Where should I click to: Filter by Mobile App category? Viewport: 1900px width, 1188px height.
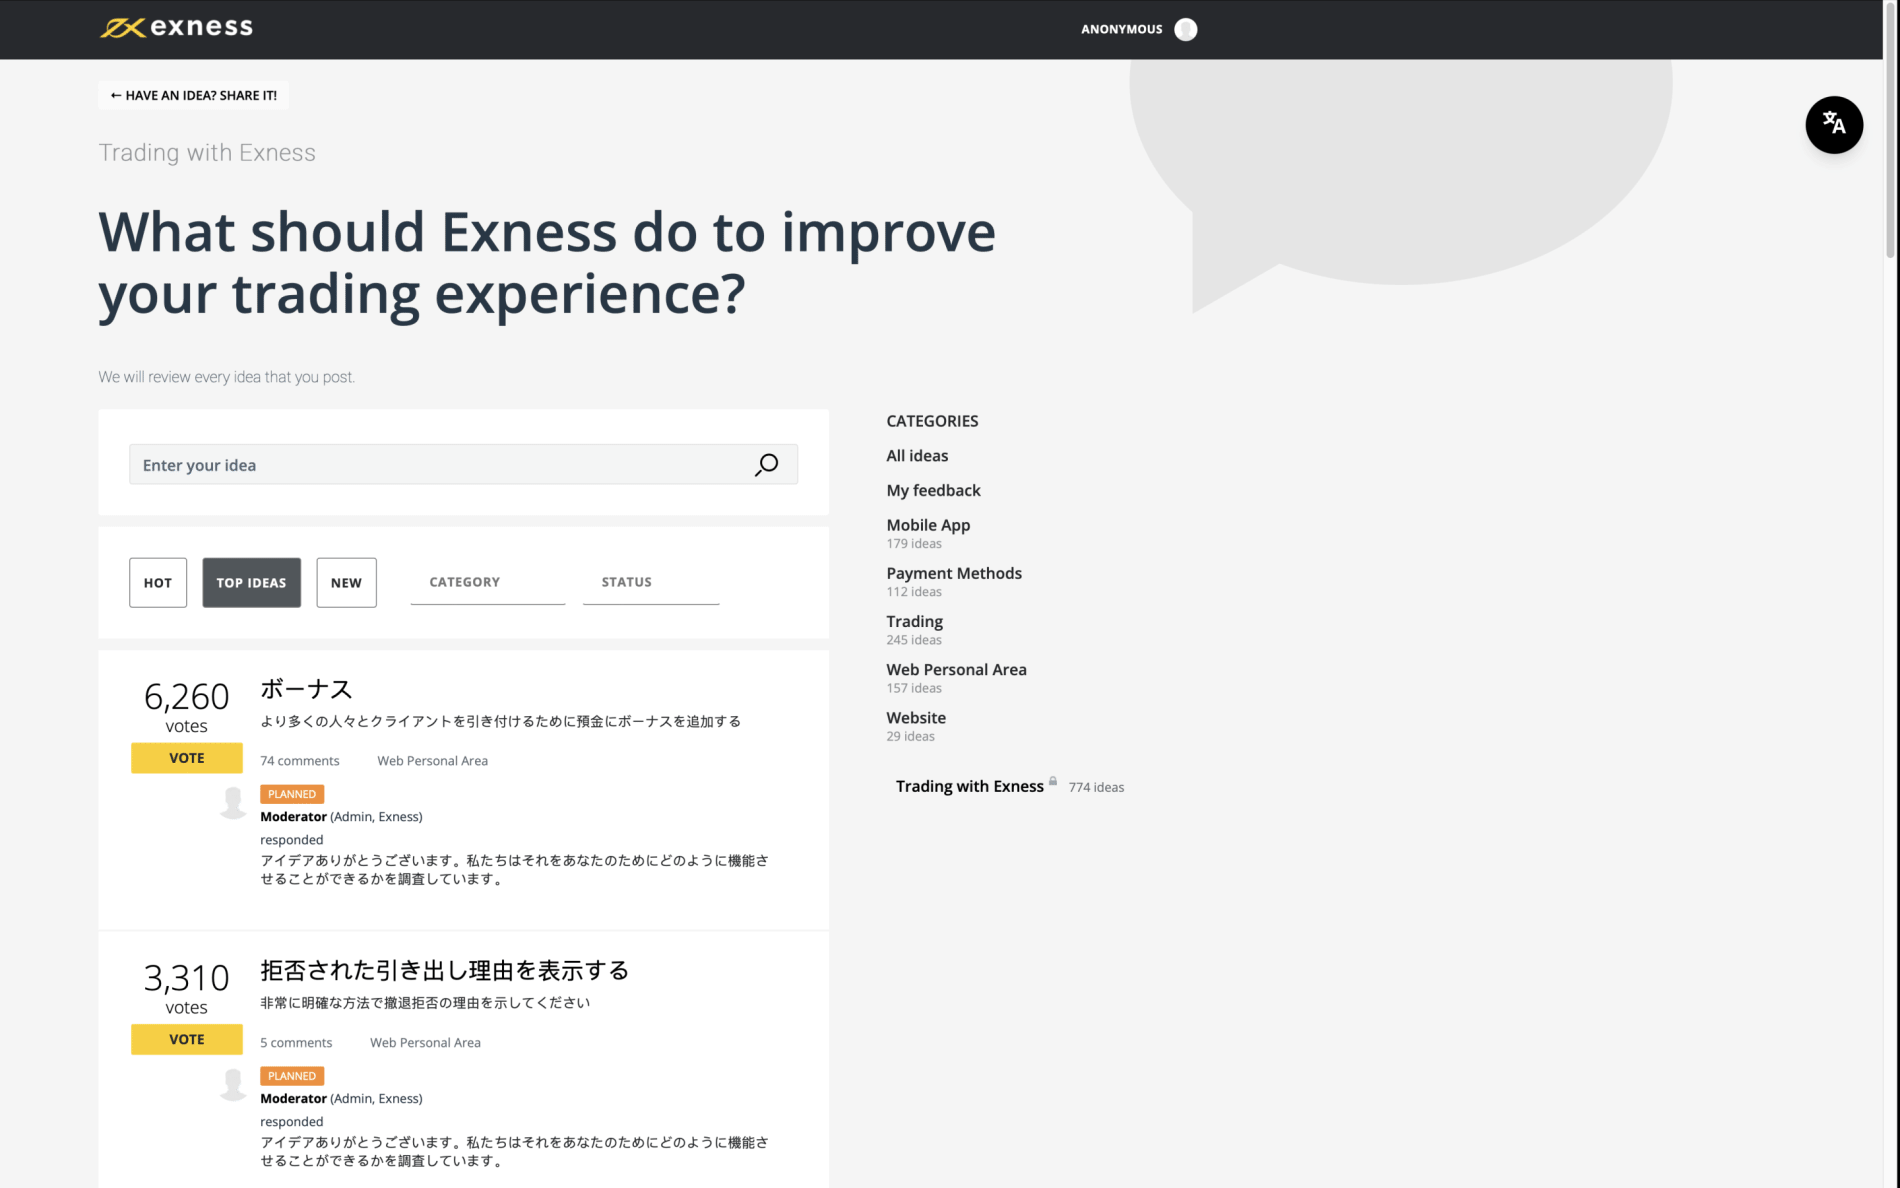pyautogui.click(x=928, y=525)
